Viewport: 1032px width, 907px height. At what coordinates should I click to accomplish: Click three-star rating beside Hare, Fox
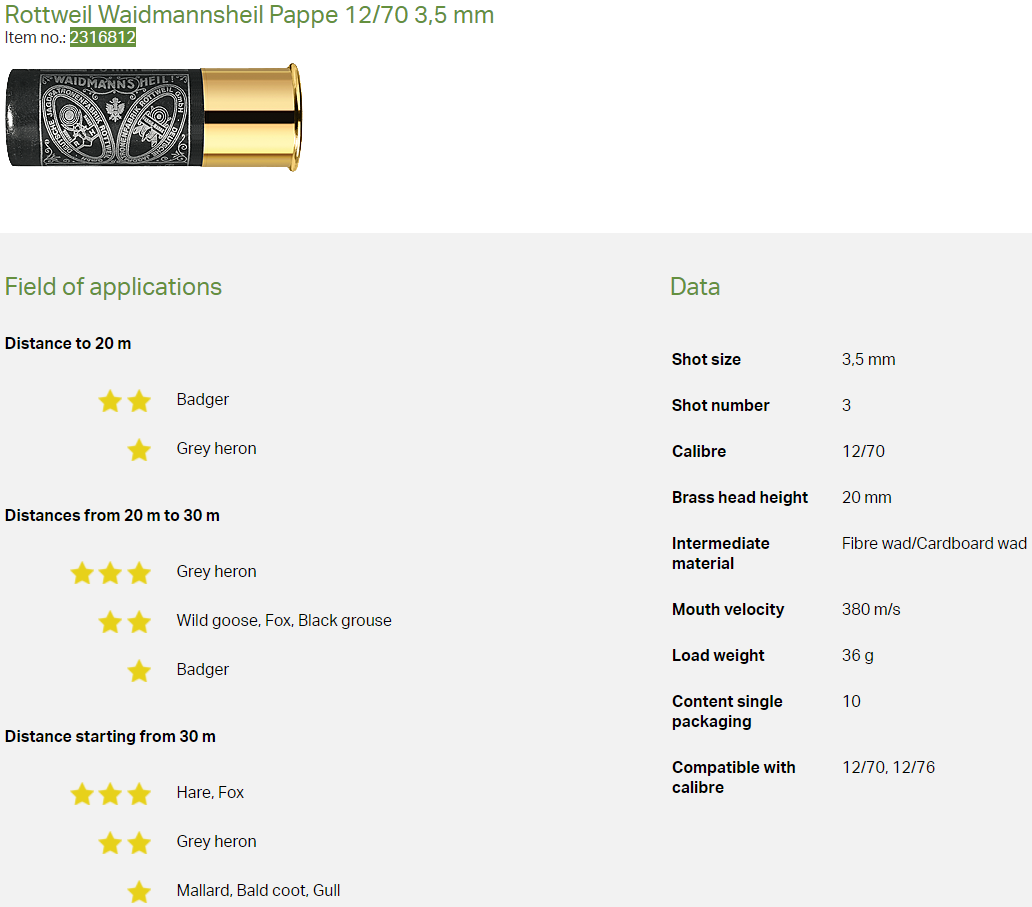click(111, 794)
